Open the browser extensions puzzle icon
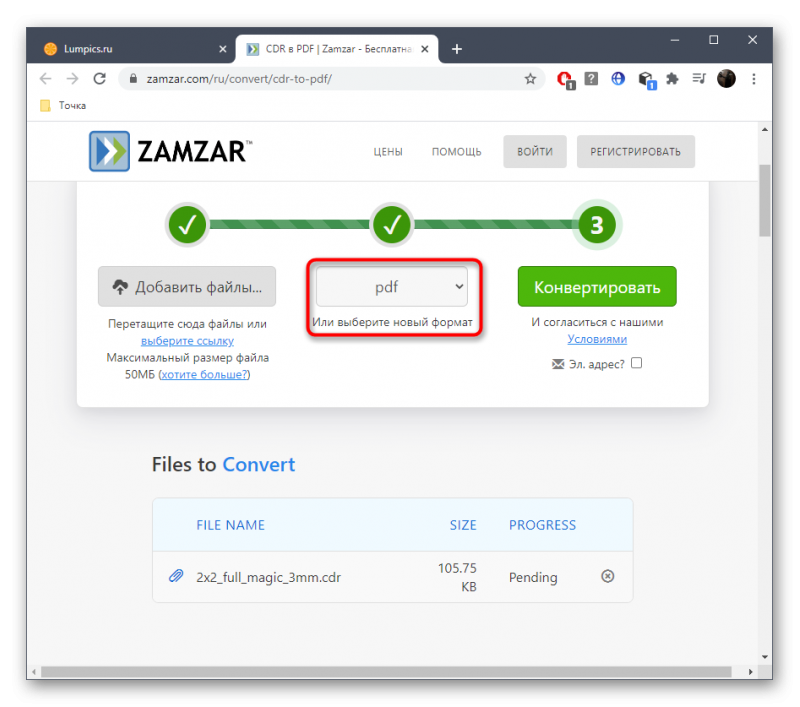 coord(672,79)
